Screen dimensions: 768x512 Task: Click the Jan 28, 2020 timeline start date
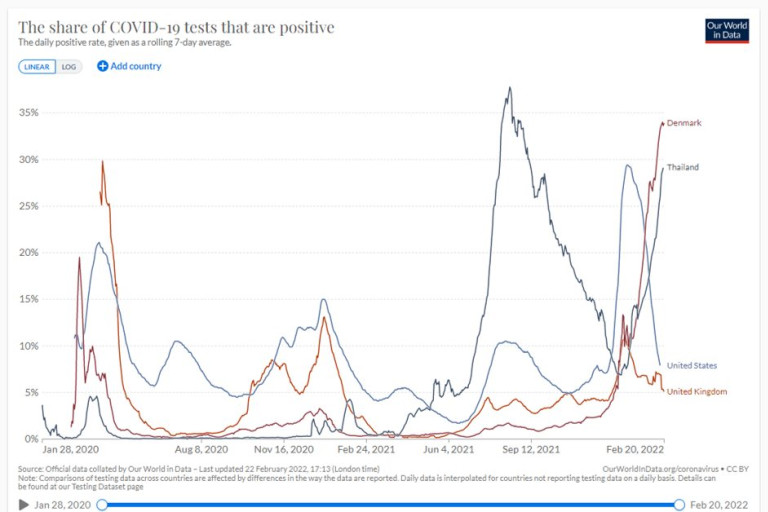click(x=62, y=505)
